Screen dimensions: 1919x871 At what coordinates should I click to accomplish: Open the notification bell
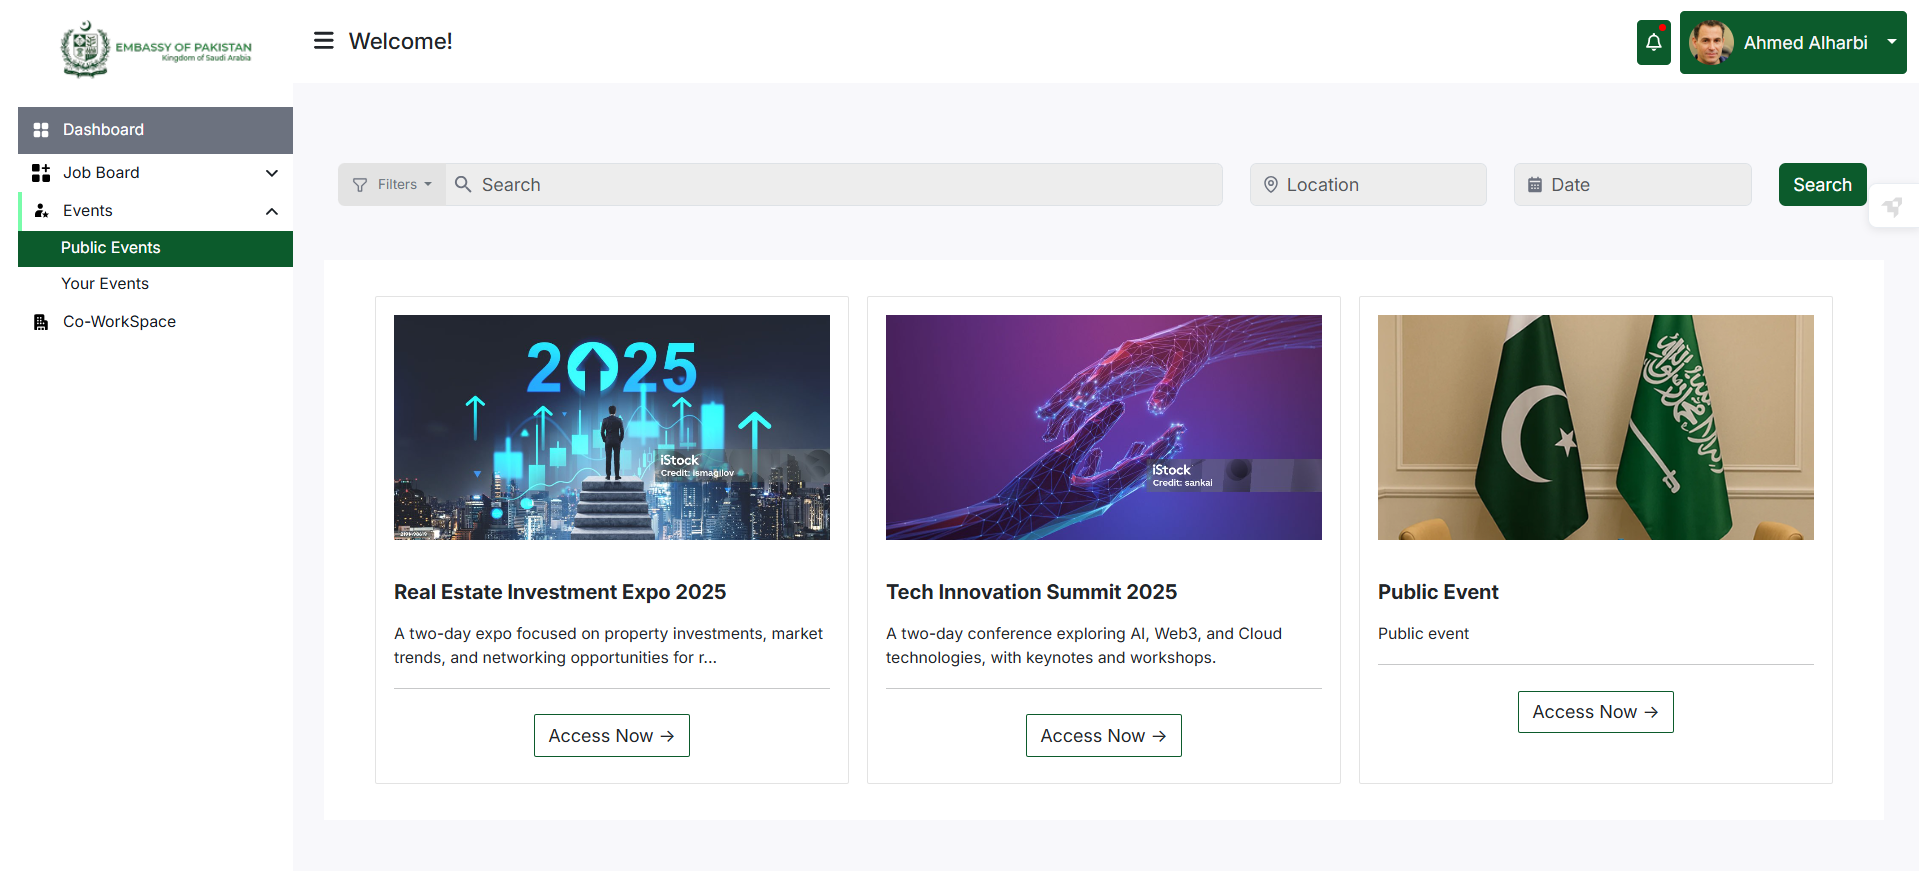click(1653, 42)
